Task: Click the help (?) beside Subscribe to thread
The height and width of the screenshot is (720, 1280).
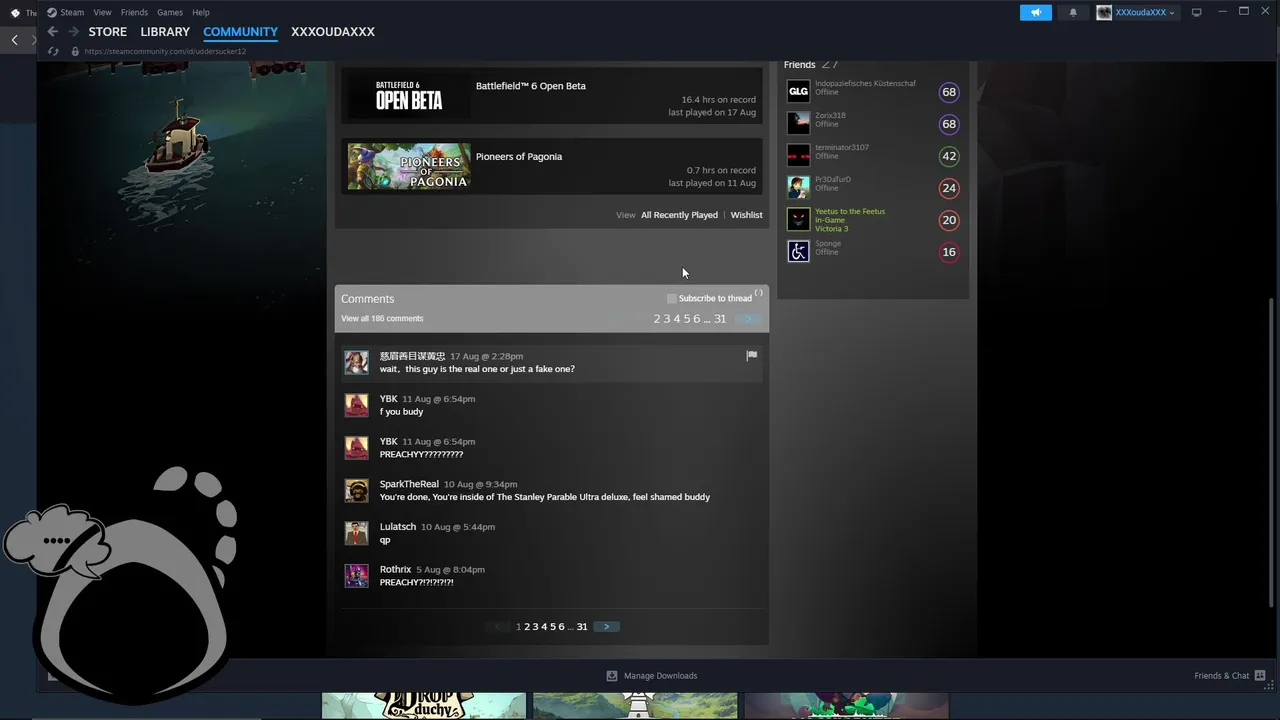Action: coord(758,293)
